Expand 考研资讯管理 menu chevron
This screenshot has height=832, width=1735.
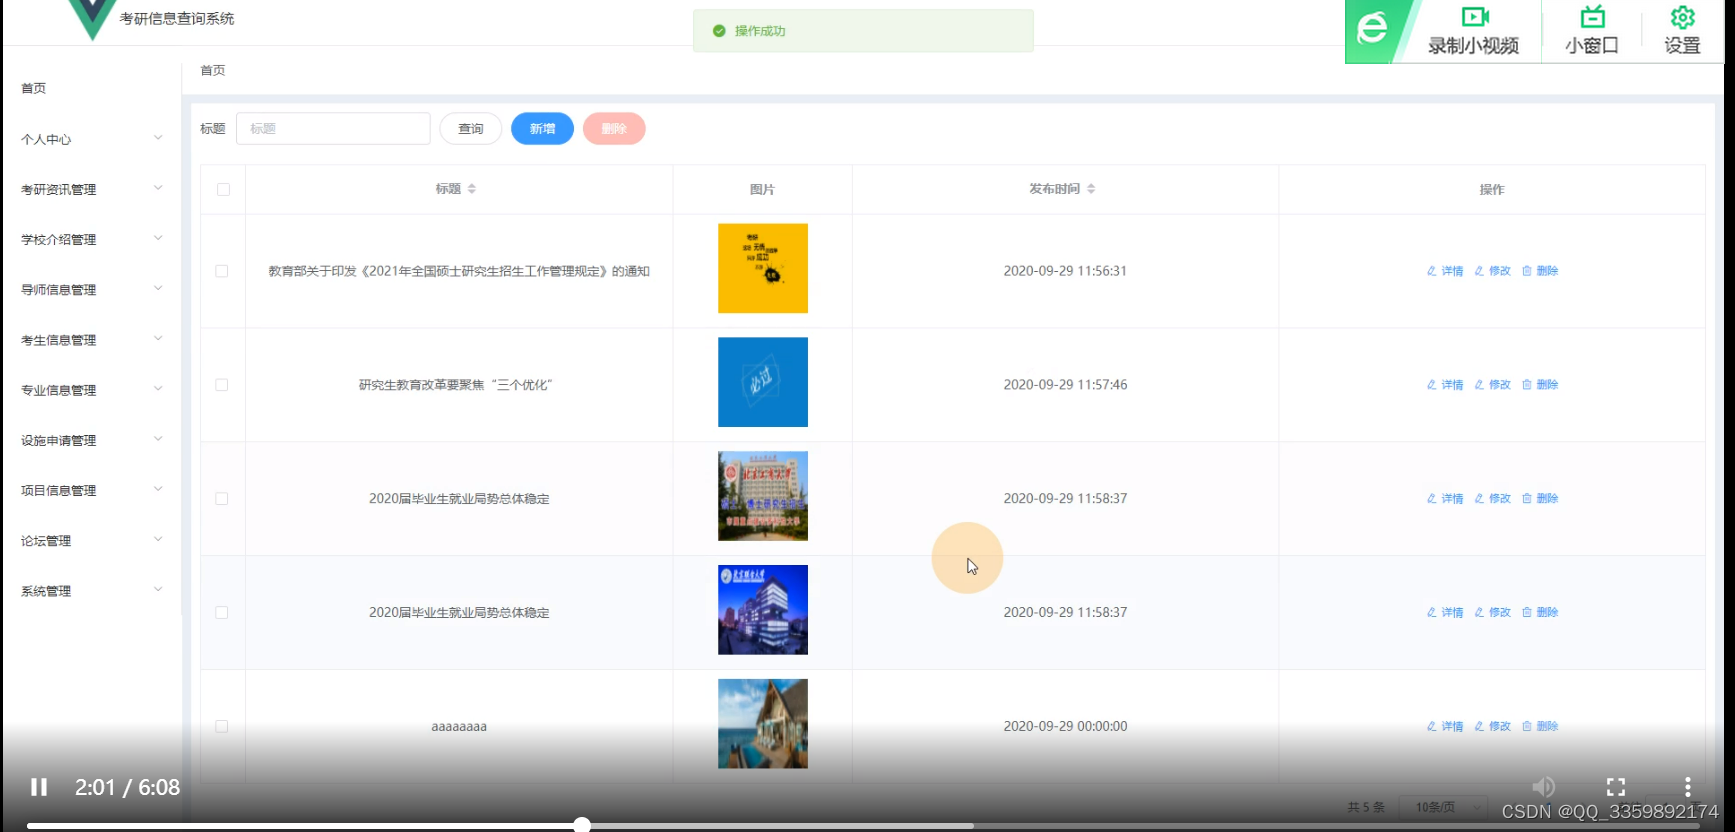(158, 188)
